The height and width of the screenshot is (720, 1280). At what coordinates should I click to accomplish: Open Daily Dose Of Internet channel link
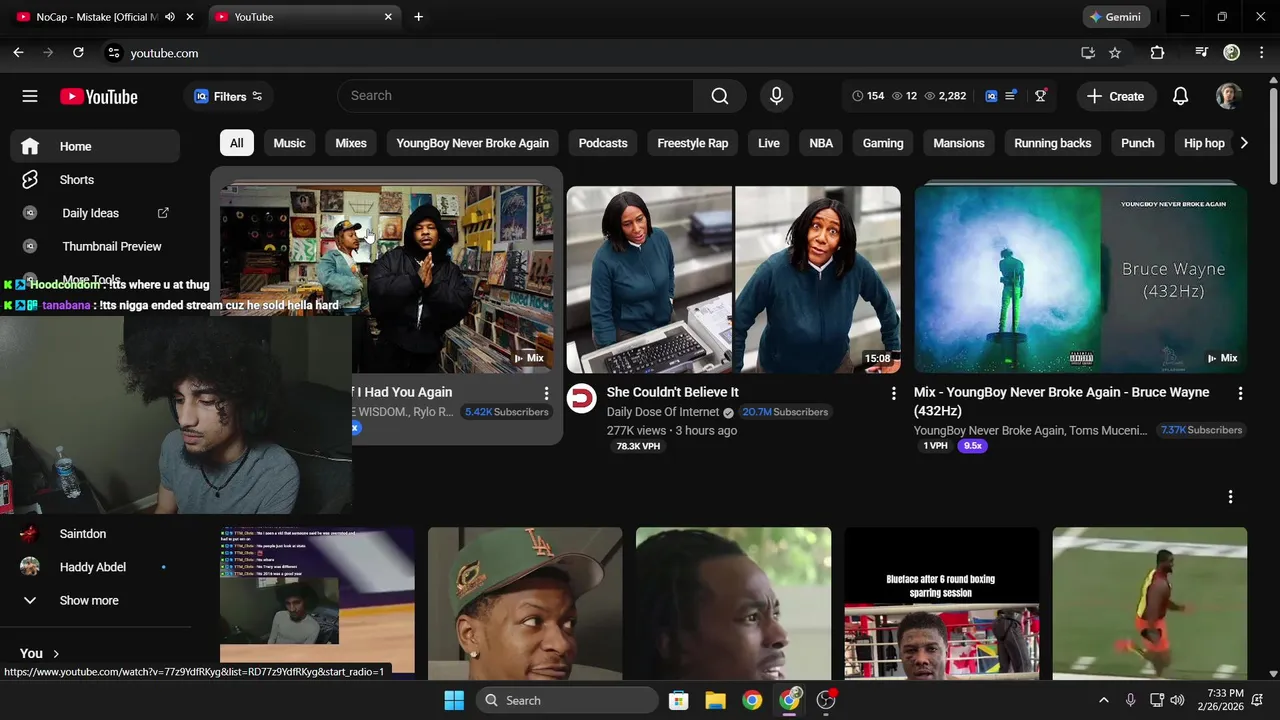(x=663, y=412)
